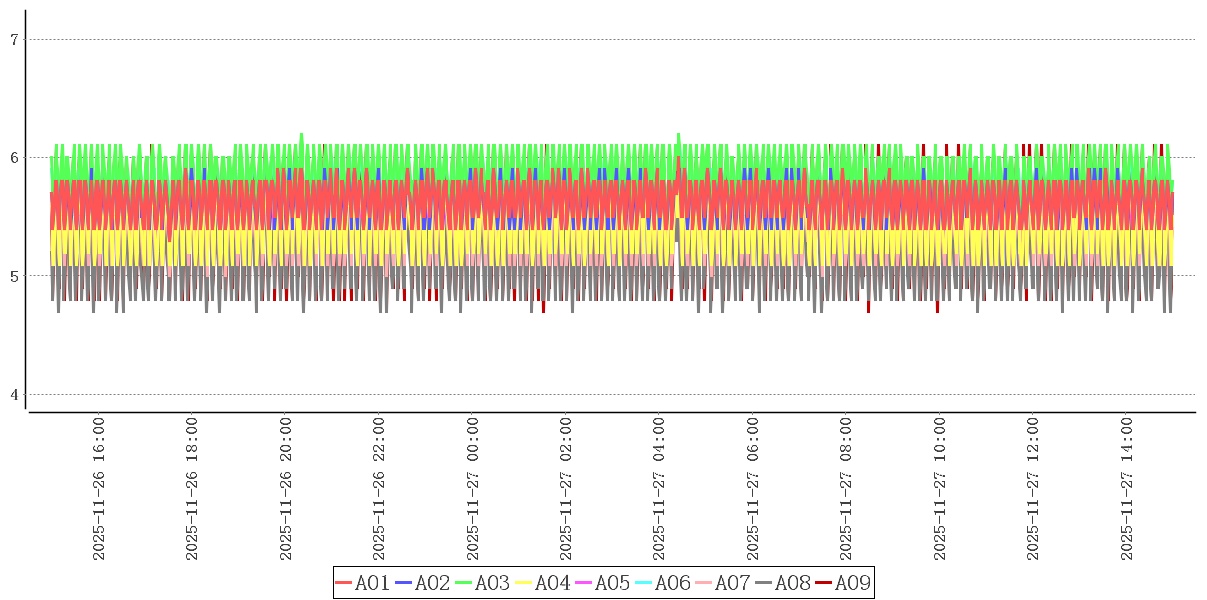Select the 2025-11-27 14:00 axis label
This screenshot has height=600, width=1207.
pos(1126,489)
